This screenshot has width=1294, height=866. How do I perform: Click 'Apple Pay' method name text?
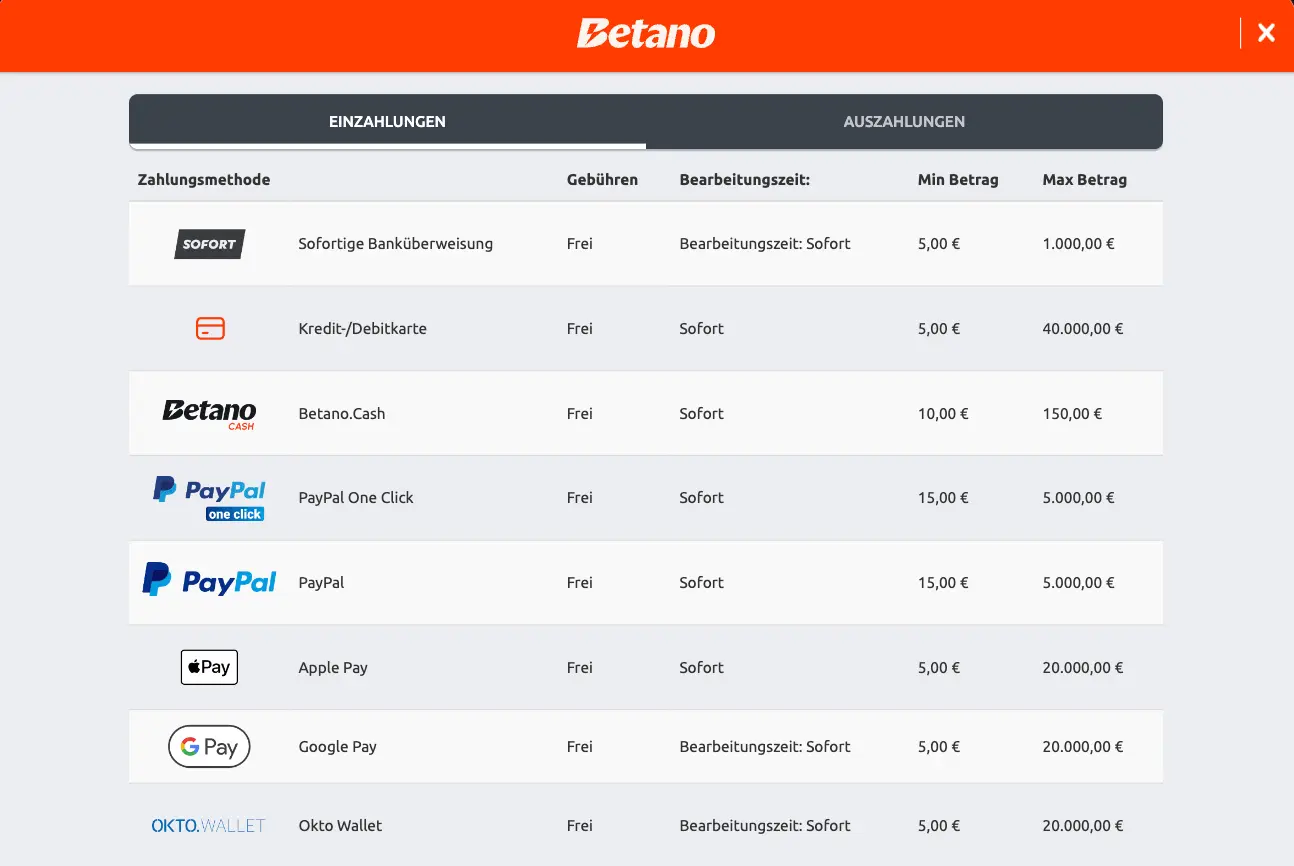333,667
